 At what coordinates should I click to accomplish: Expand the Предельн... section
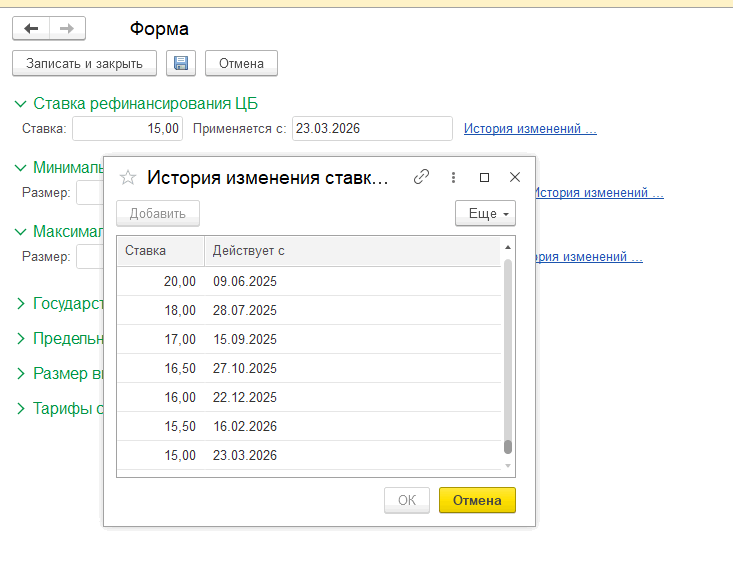pyautogui.click(x=21, y=339)
